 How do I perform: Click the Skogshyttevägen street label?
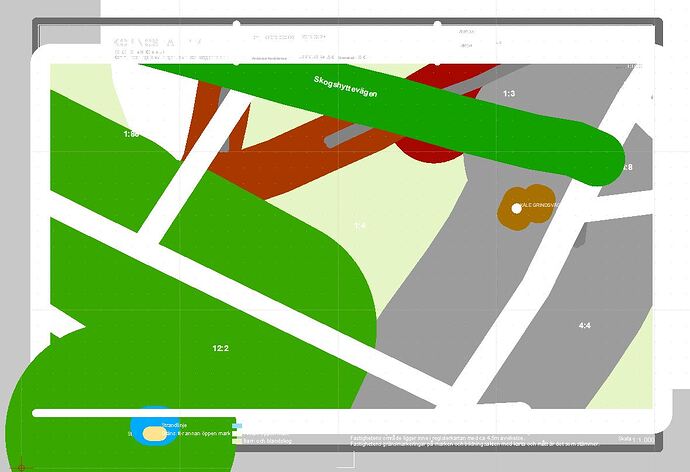(x=345, y=87)
